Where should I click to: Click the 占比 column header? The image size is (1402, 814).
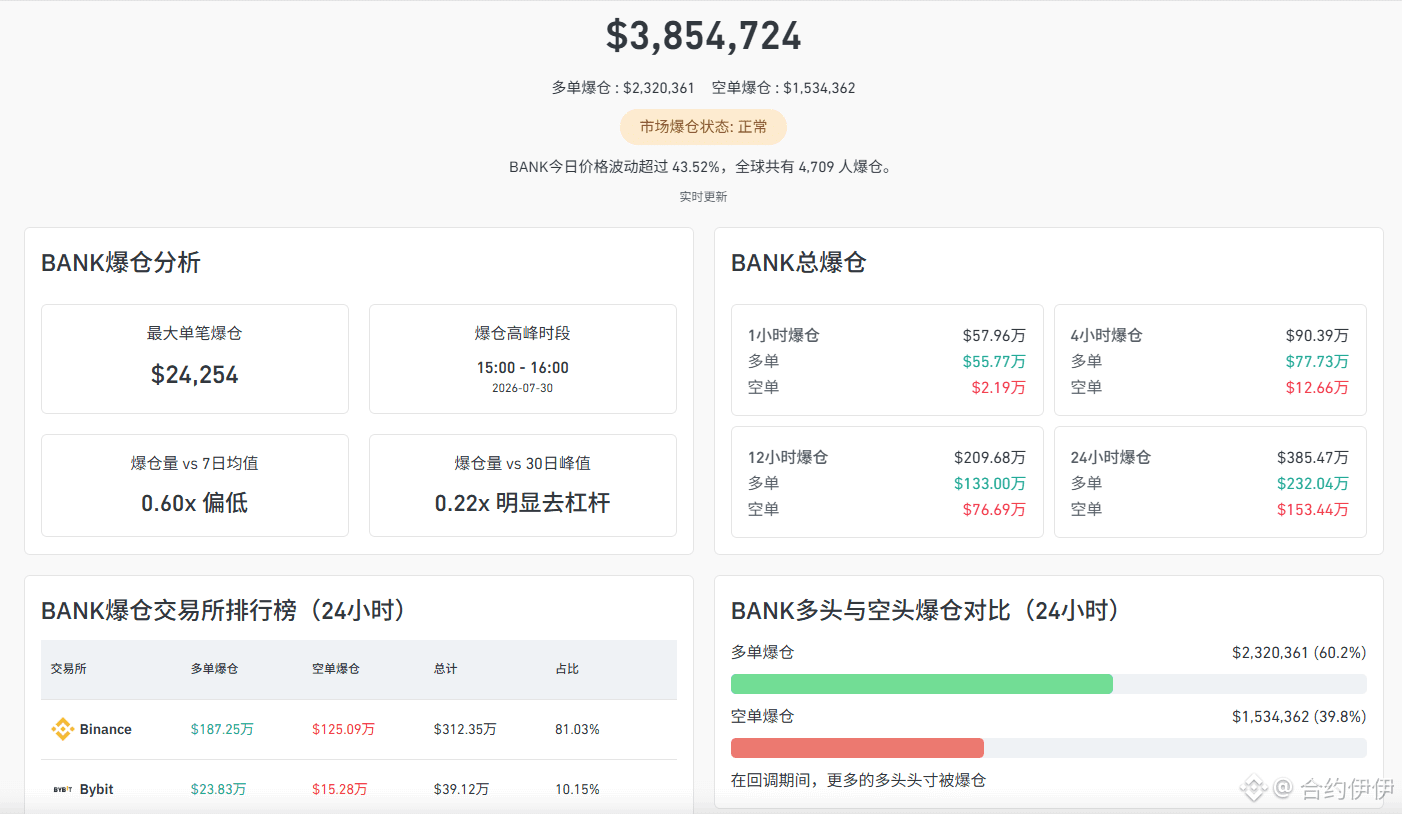coord(567,669)
